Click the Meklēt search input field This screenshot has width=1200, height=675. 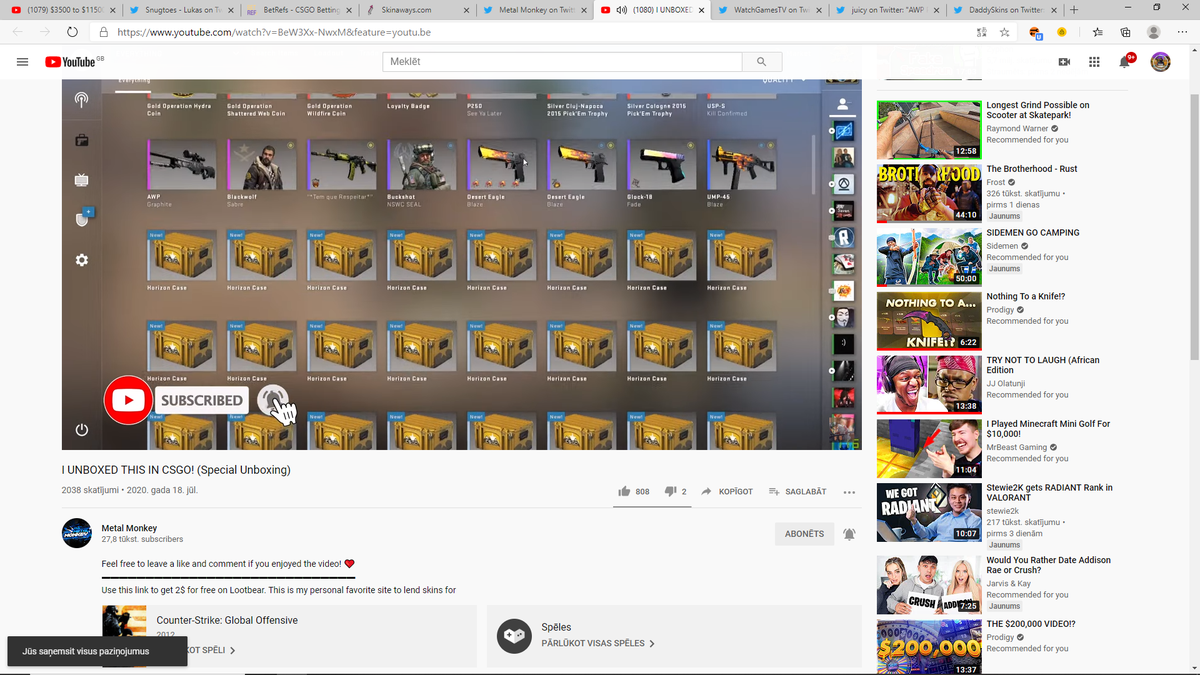coord(562,62)
